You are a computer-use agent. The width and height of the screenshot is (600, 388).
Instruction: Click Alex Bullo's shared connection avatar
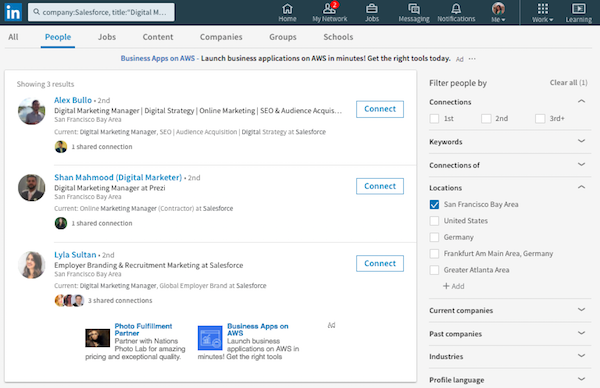coord(61,147)
